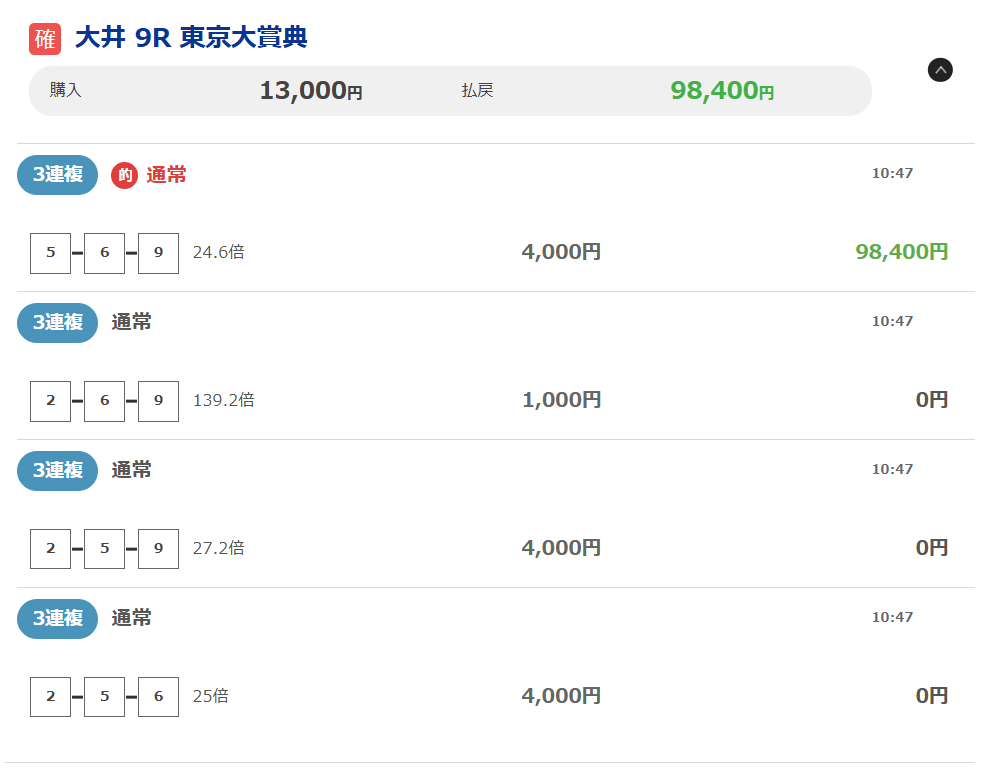Click horse number 2 in the 139.2倍 row
This screenshot has height=769, width=989.
tap(51, 401)
